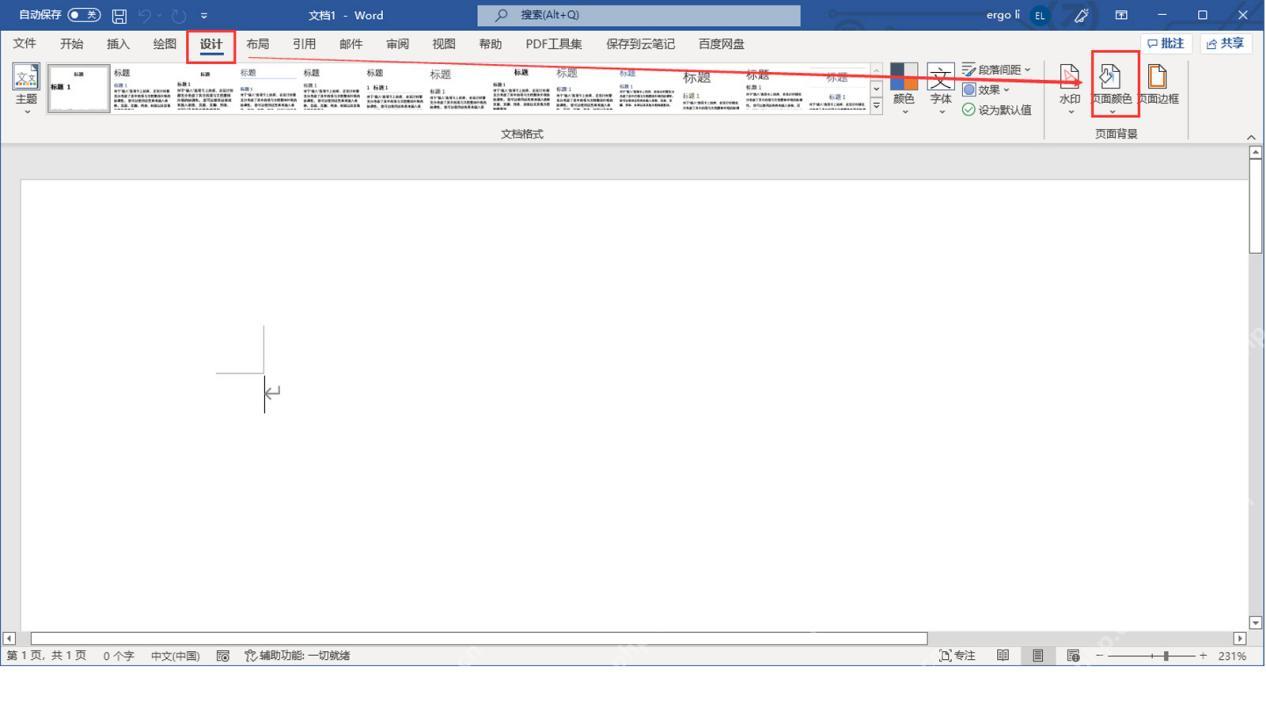The height and width of the screenshot is (712, 1266).
Task: Enable 专注 Focus mode
Action: click(x=957, y=656)
